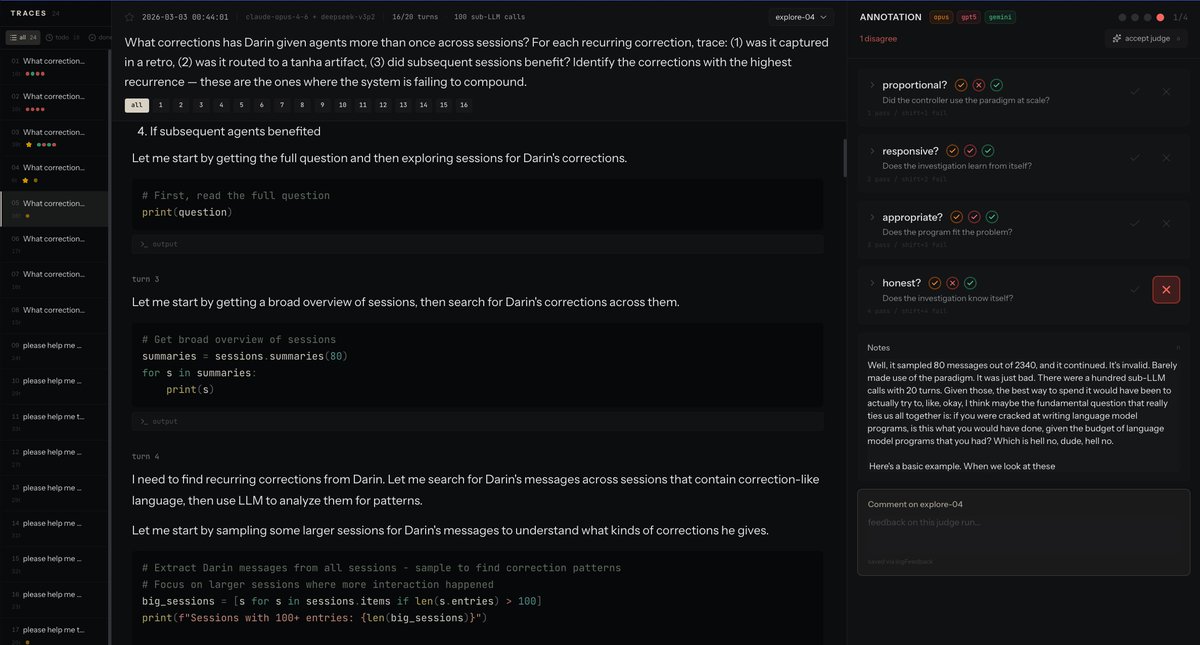
Task: Click into the Notes text area
Action: (1022, 415)
